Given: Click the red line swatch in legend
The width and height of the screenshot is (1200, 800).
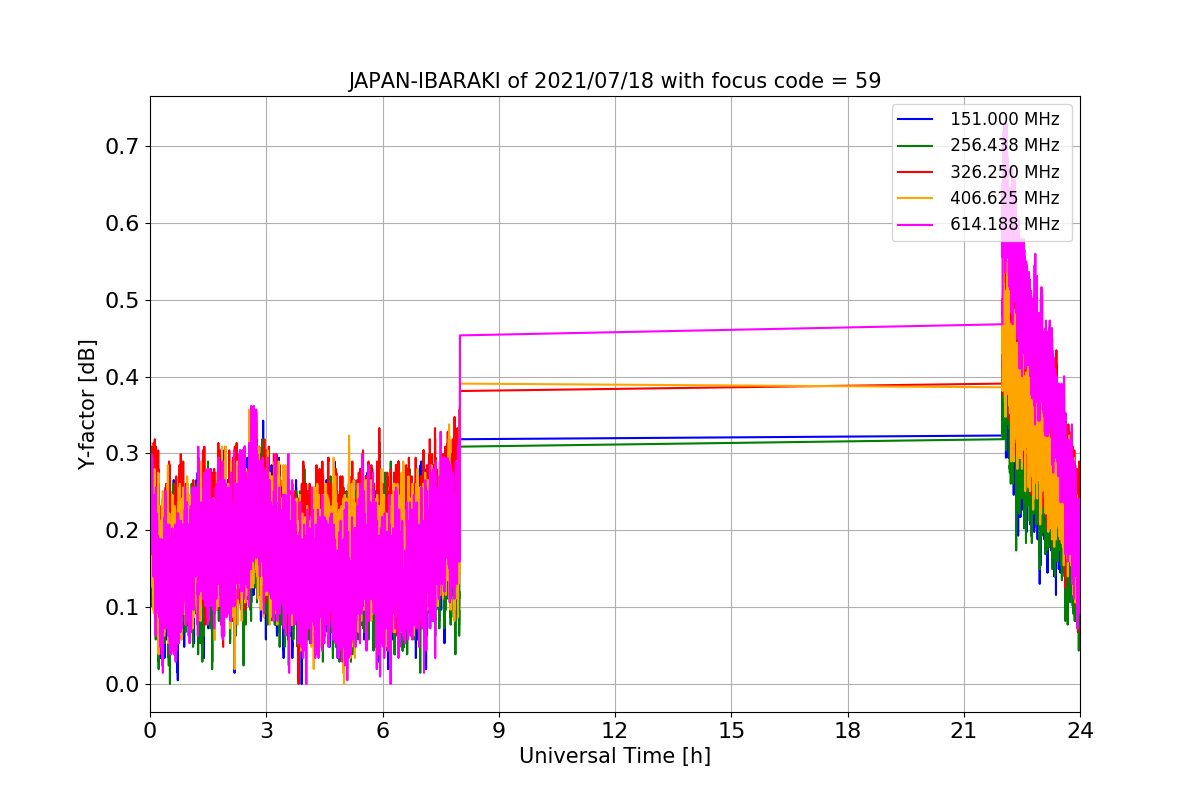Looking at the screenshot, I should pyautogui.click(x=916, y=172).
